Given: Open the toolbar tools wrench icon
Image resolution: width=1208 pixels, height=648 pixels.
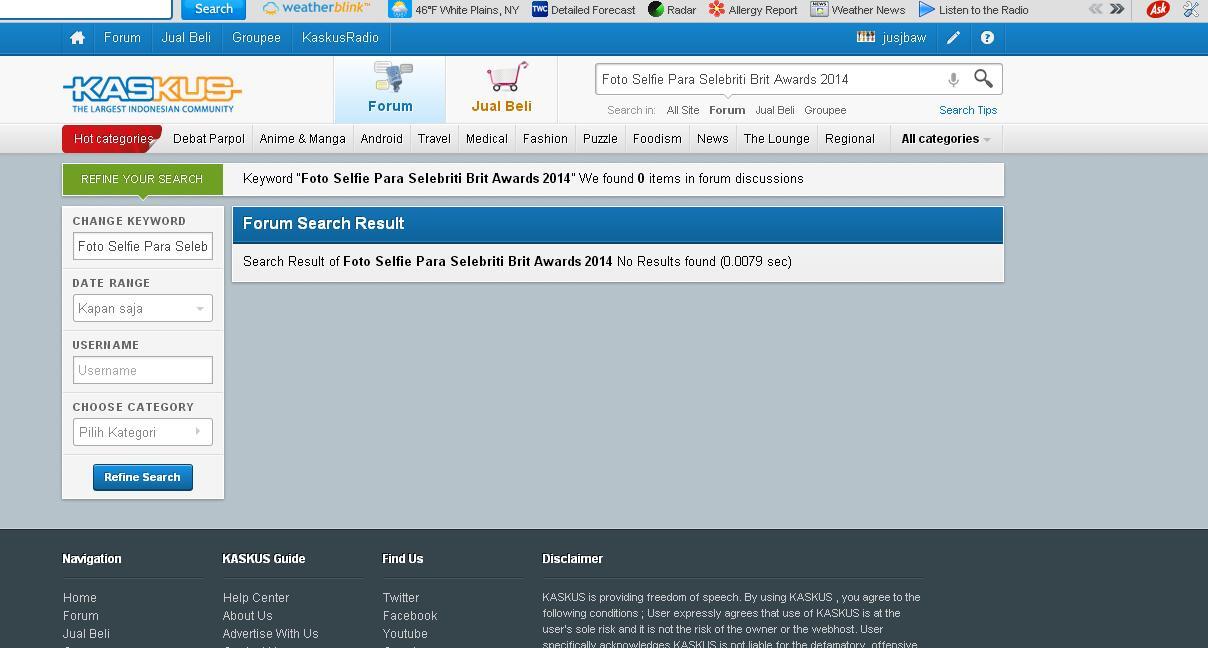Looking at the screenshot, I should pos(1192,9).
